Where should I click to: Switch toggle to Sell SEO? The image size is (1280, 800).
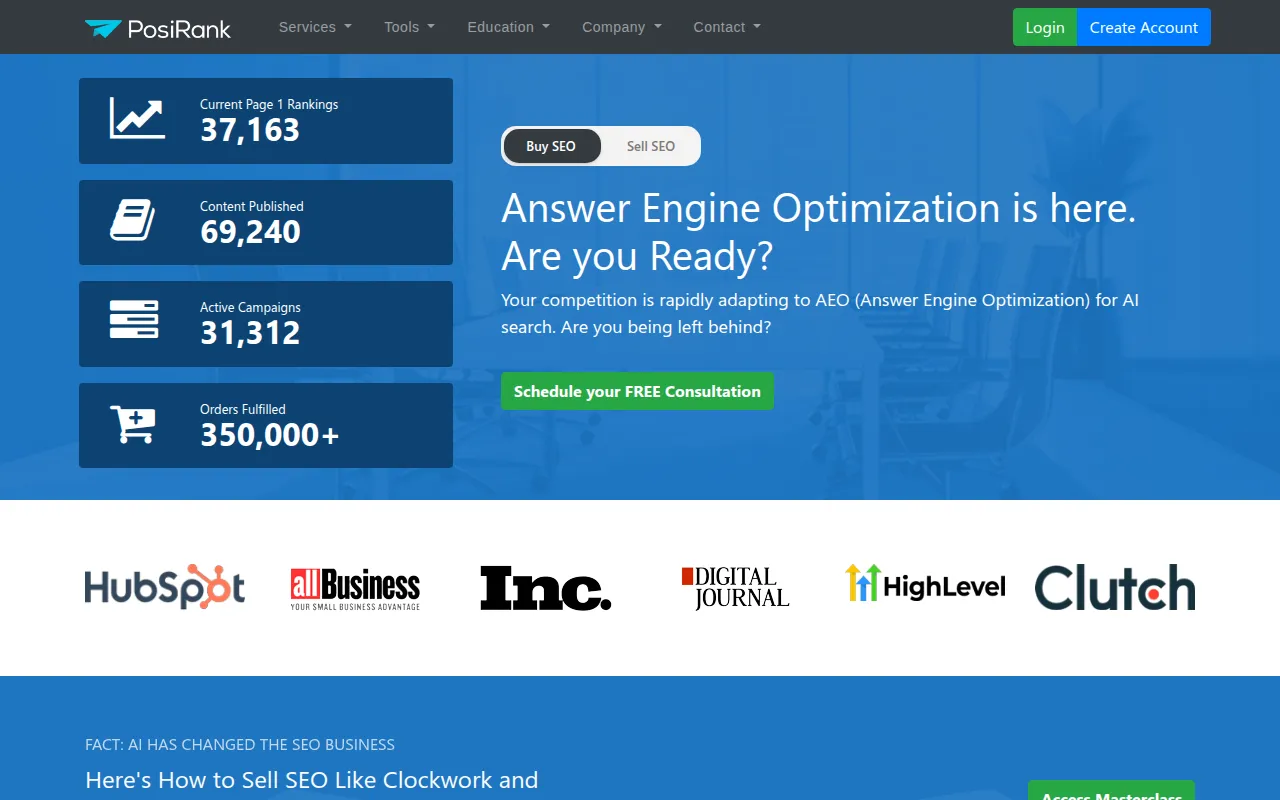(x=650, y=146)
